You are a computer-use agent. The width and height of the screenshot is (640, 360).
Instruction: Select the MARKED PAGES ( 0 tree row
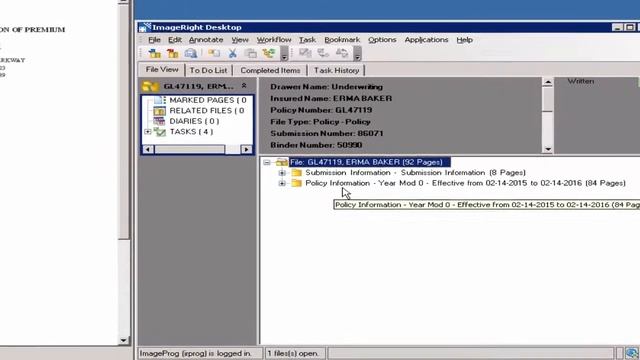[208, 100]
